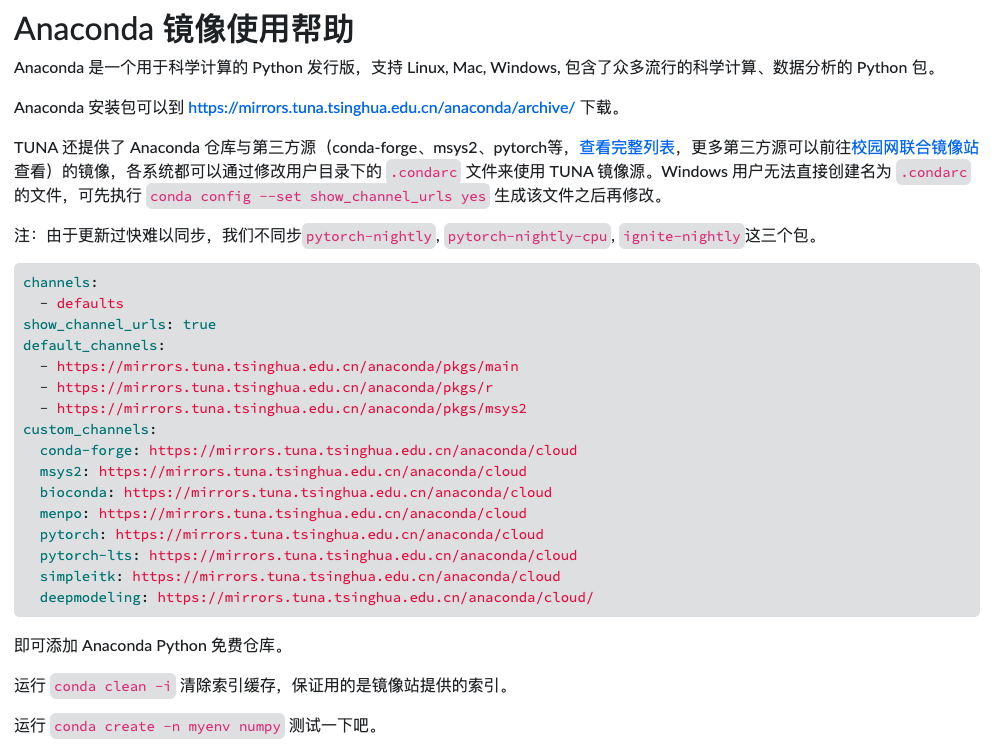
Task: Click the first '.condarc' inline code after 用户目录下的
Action: [x=424, y=172]
